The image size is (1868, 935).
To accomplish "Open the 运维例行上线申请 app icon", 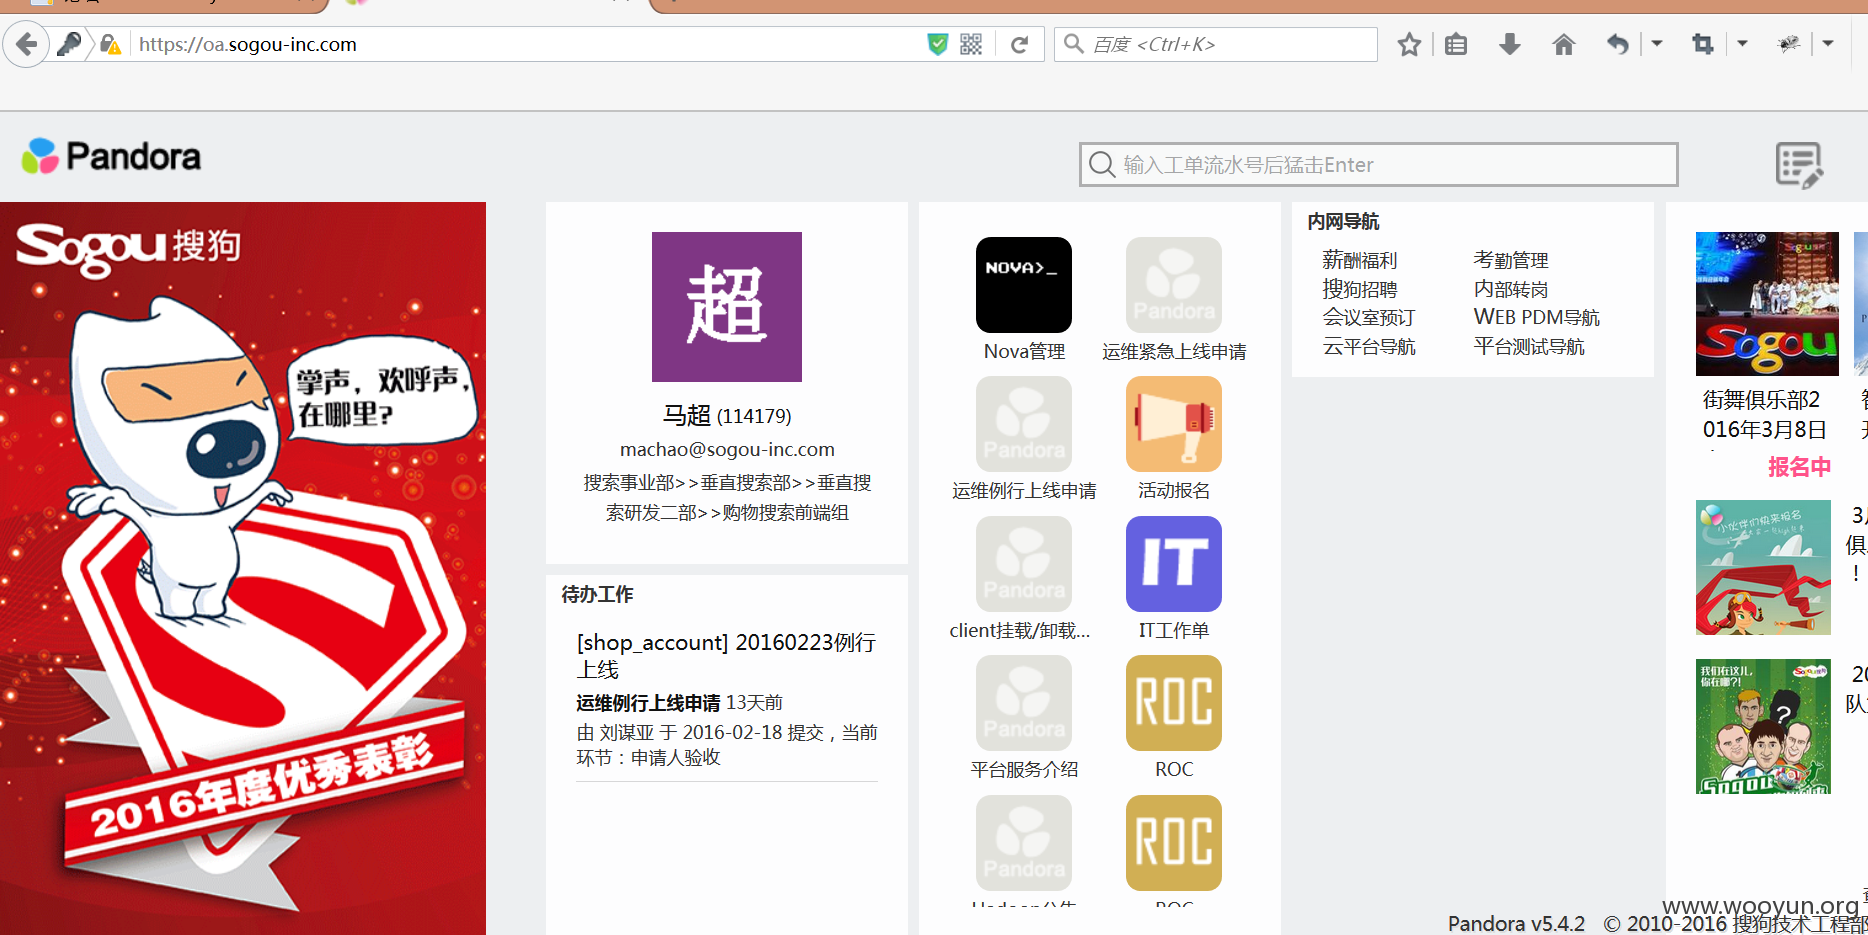I will pos(1024,424).
